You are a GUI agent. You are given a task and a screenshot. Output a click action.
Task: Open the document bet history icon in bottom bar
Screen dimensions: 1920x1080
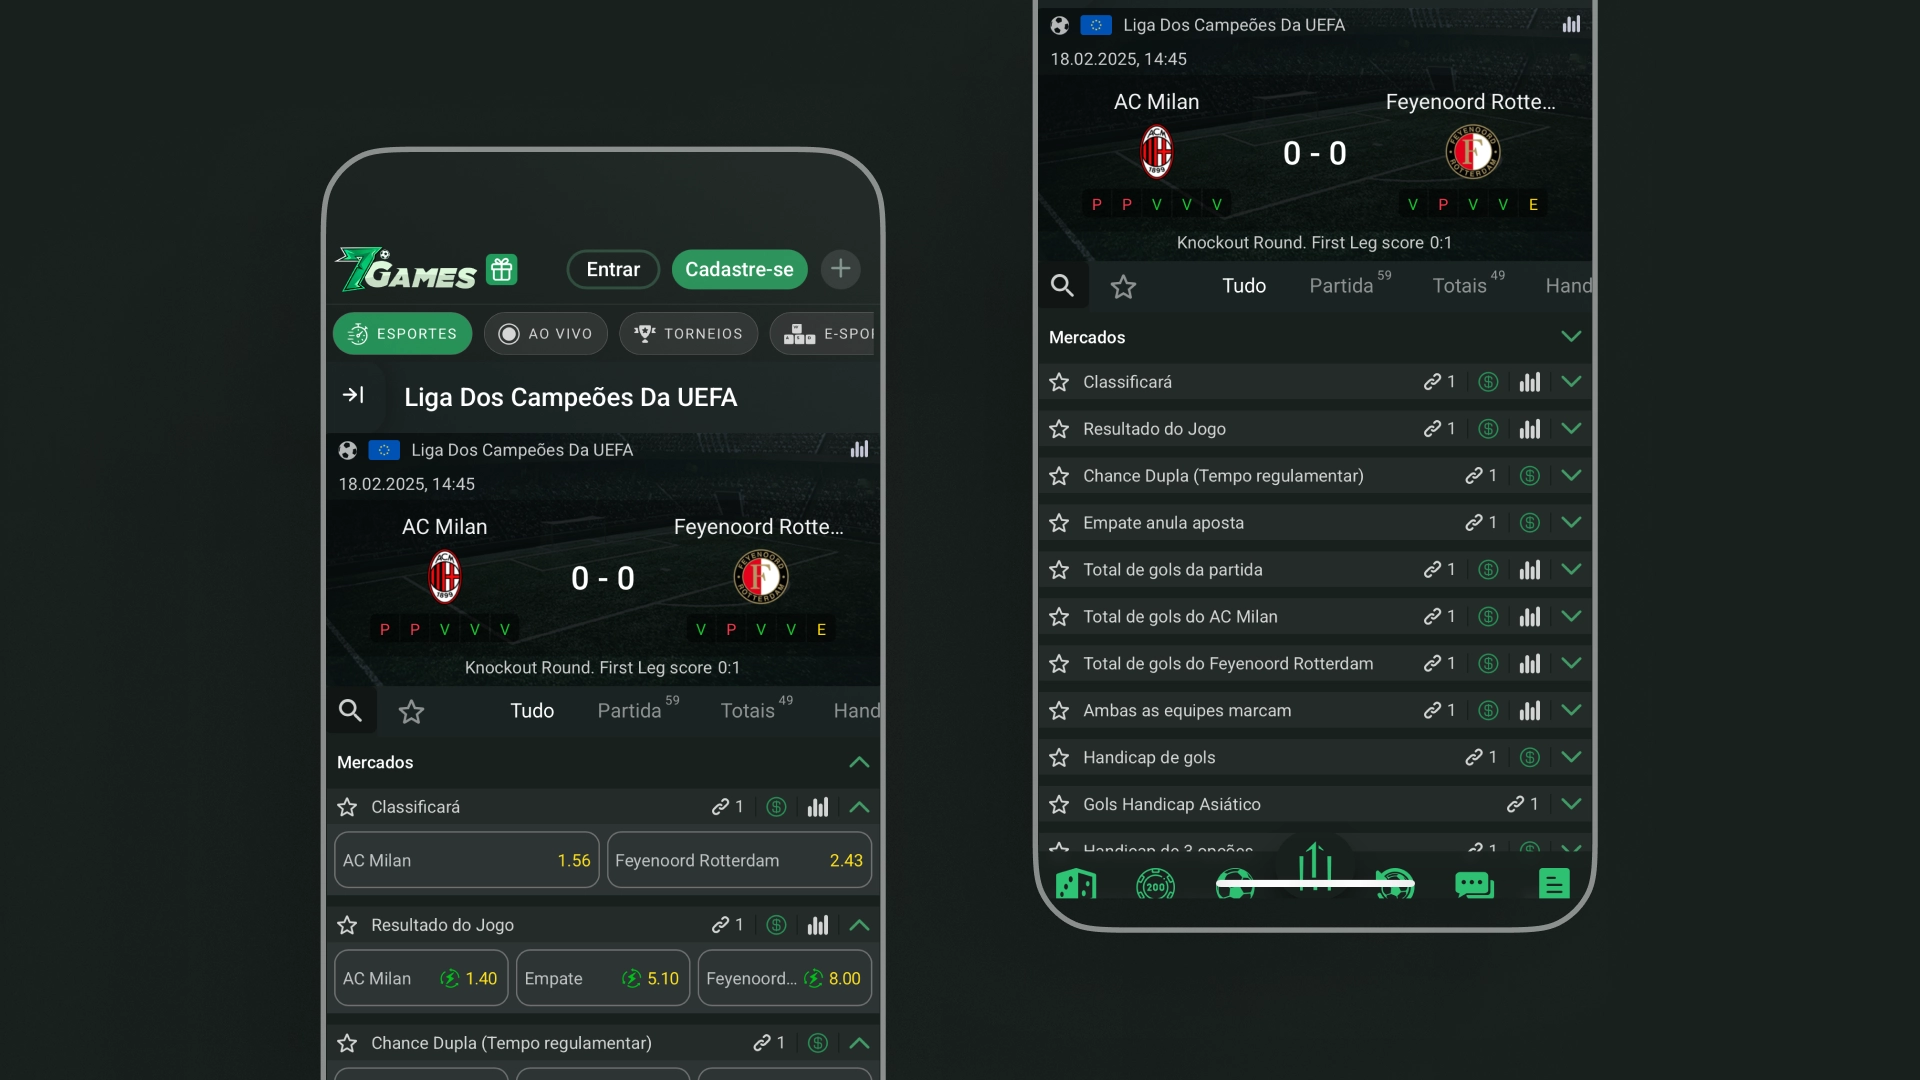coord(1554,884)
